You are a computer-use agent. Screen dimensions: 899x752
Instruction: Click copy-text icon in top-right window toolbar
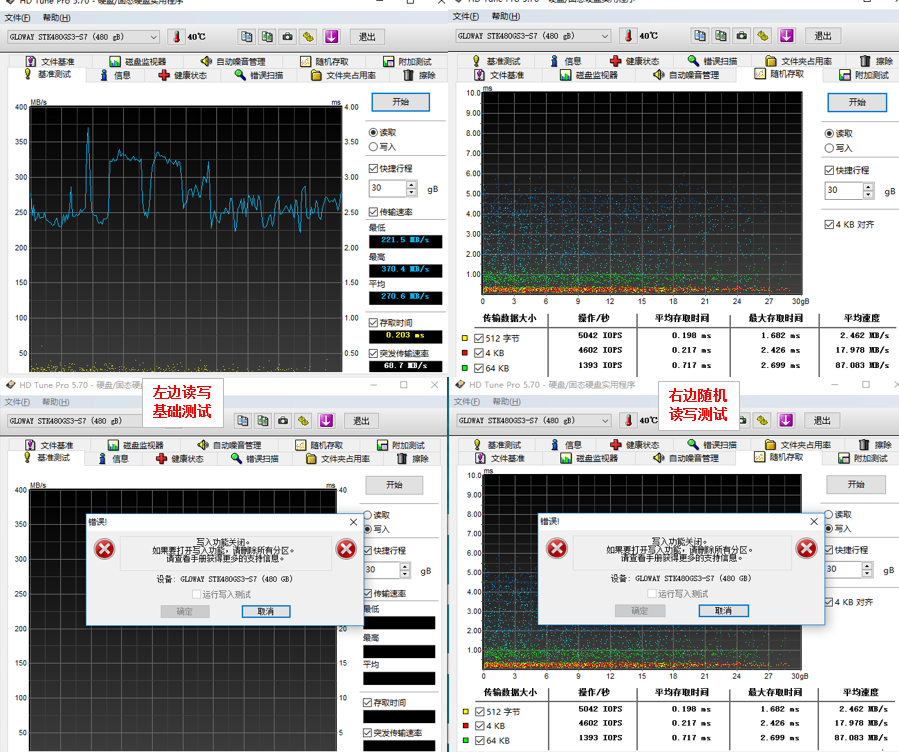click(700, 36)
